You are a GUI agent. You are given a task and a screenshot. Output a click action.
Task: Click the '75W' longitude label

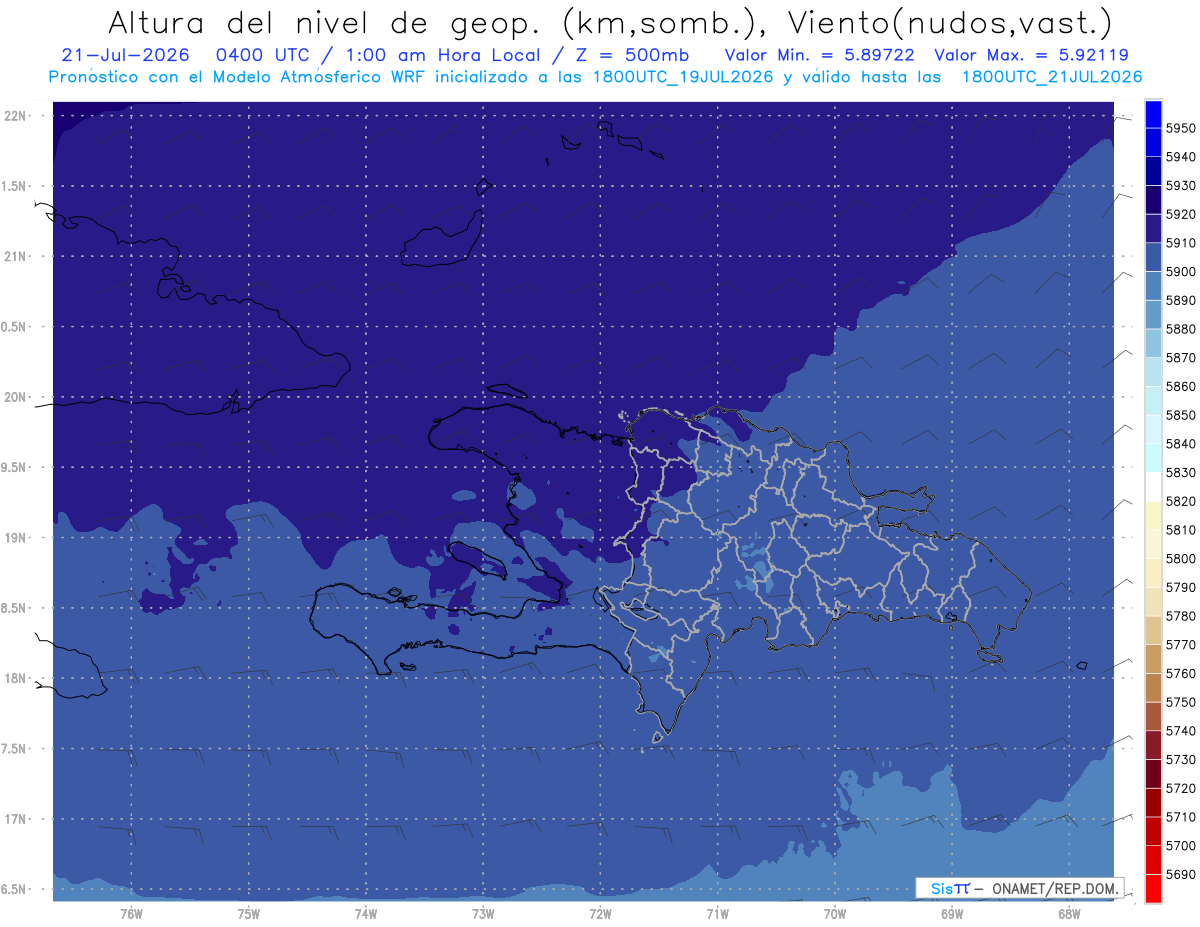[x=248, y=914]
